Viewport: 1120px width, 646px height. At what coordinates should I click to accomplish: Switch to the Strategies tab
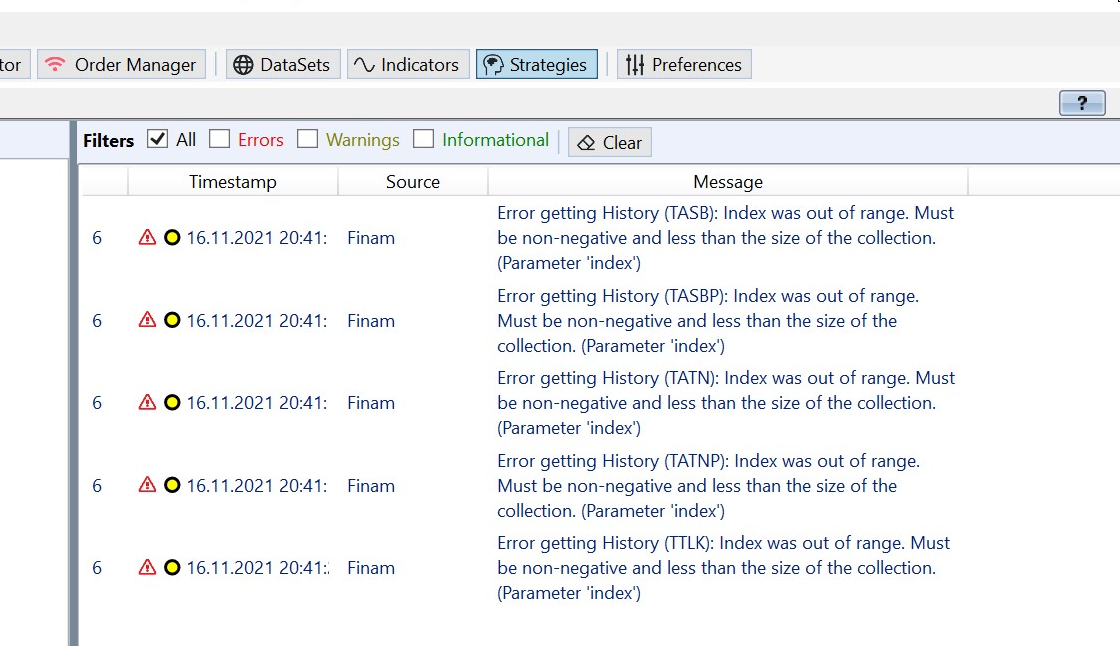click(x=537, y=63)
